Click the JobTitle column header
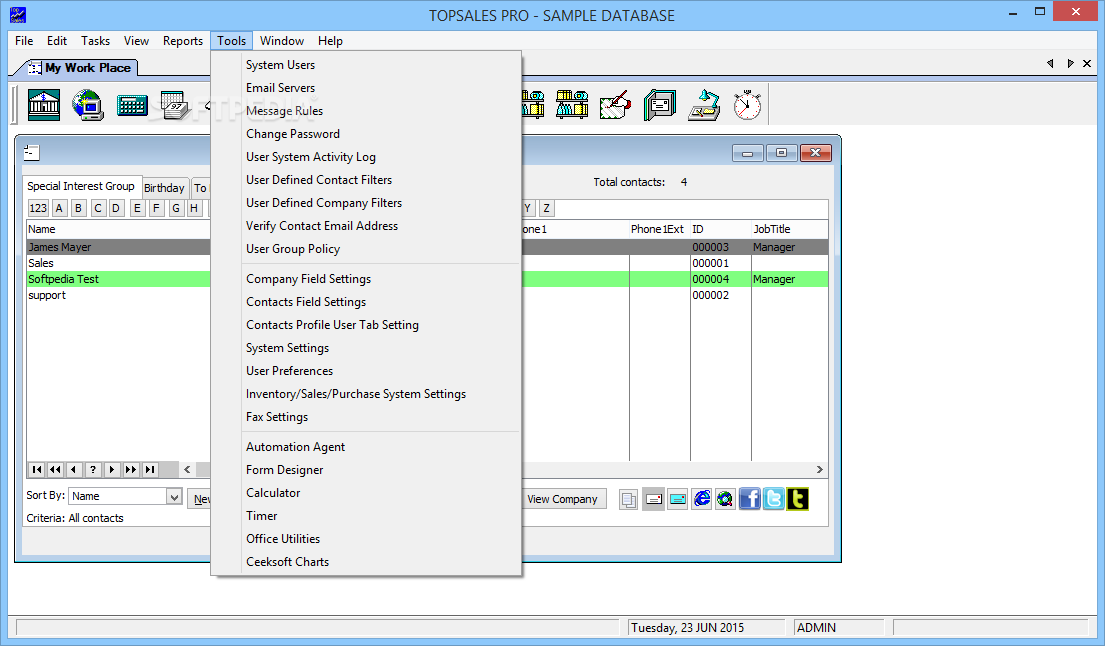 pyautogui.click(x=789, y=230)
